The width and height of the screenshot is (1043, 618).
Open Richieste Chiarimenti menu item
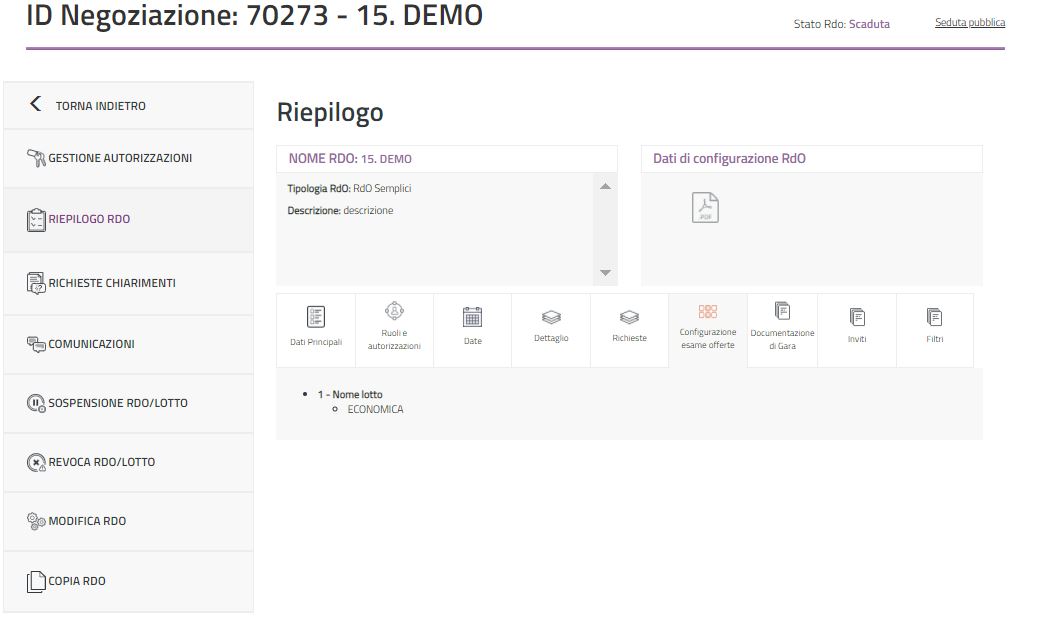coord(111,283)
